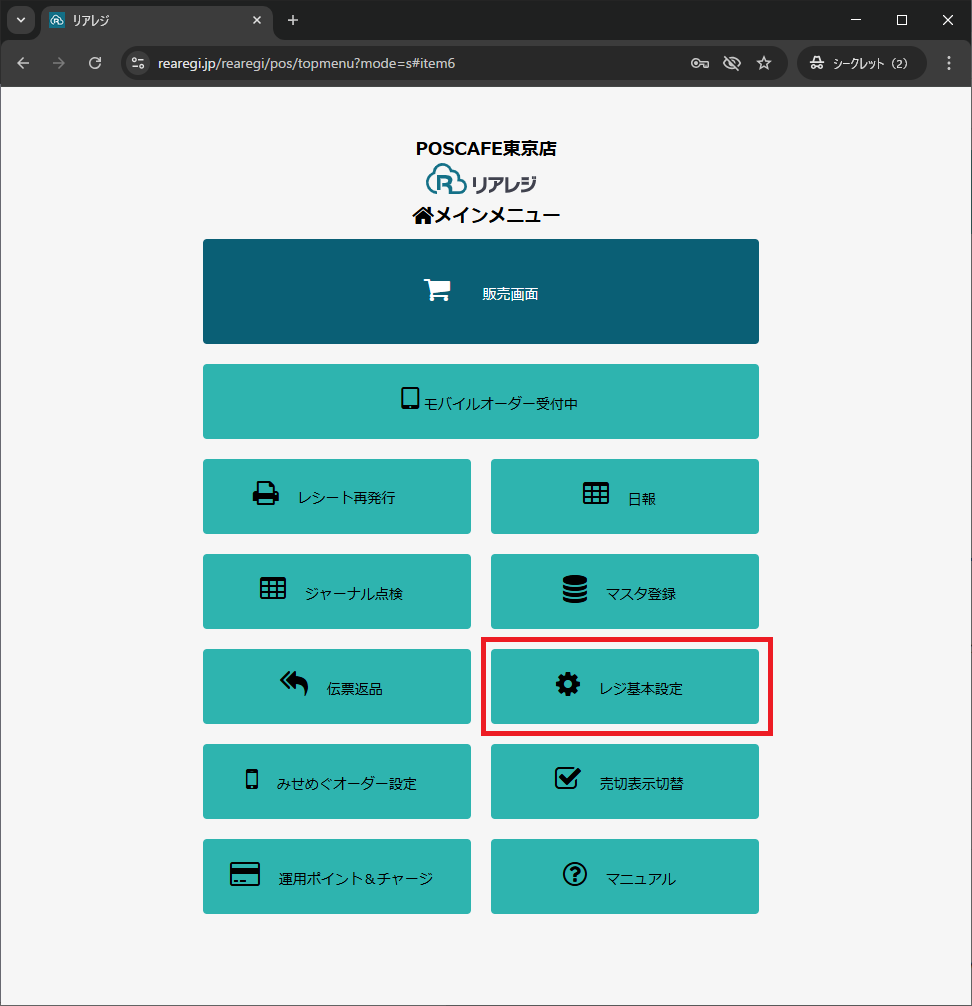Open site information icon in address bar

138,63
